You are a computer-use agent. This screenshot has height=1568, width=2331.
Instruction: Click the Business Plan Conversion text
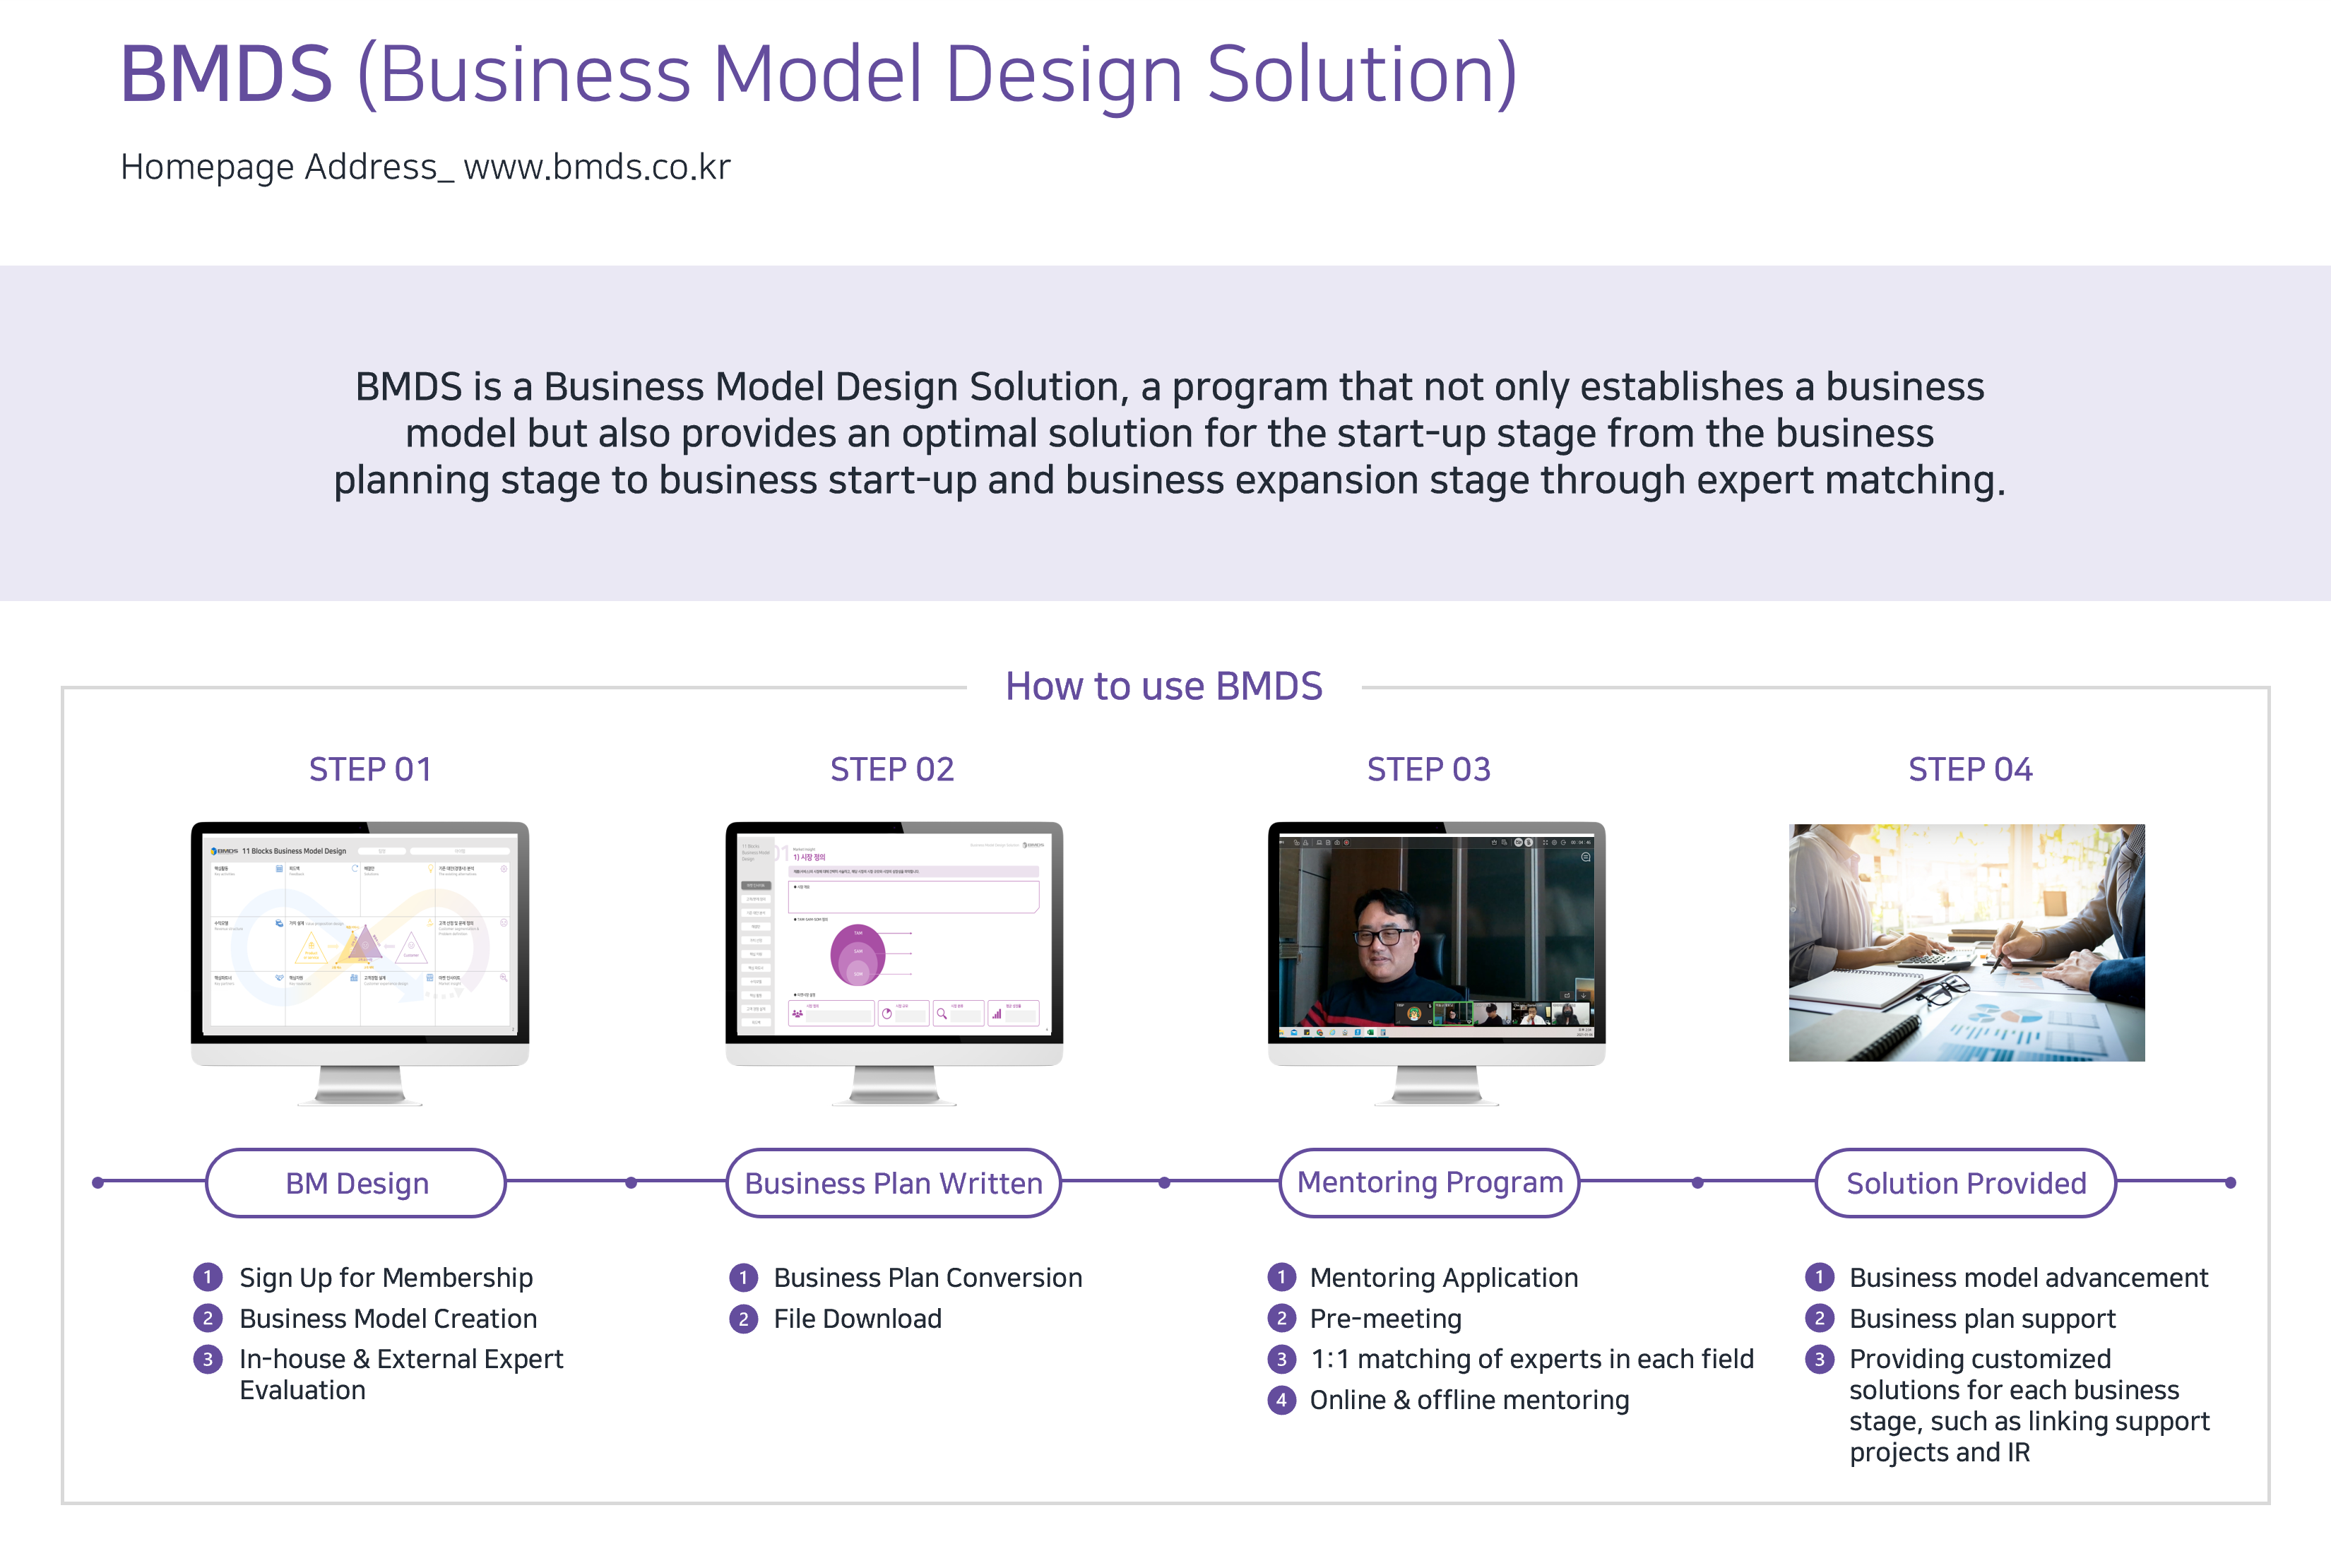[x=928, y=1278]
